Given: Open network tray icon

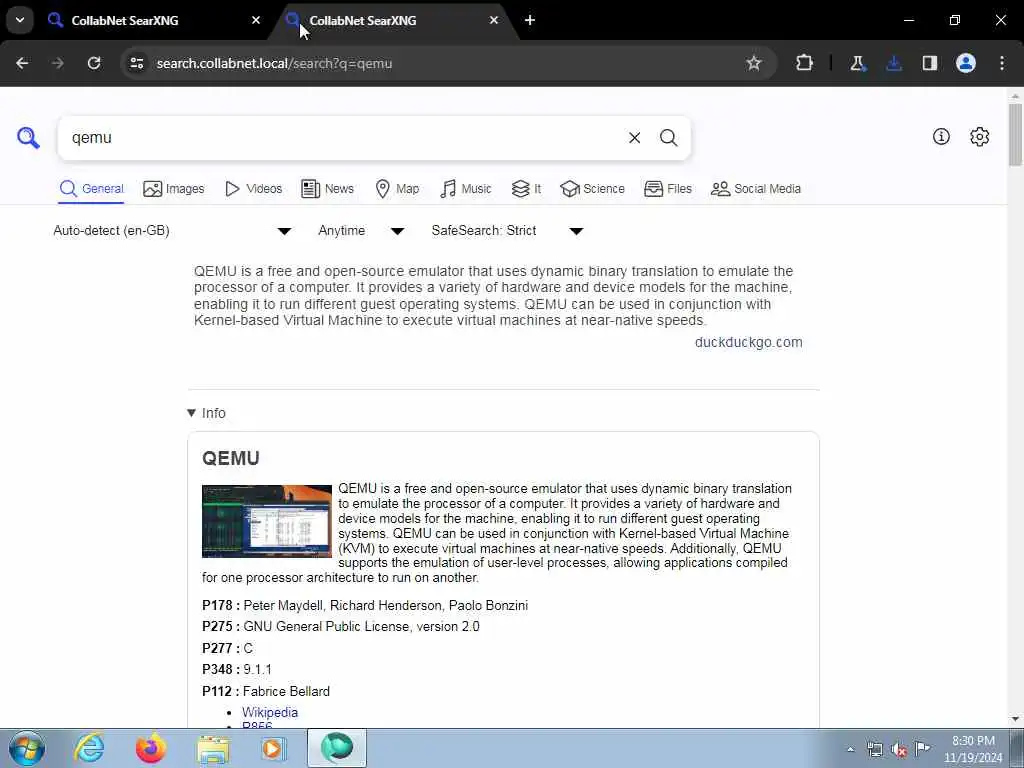Looking at the screenshot, I should point(875,749).
